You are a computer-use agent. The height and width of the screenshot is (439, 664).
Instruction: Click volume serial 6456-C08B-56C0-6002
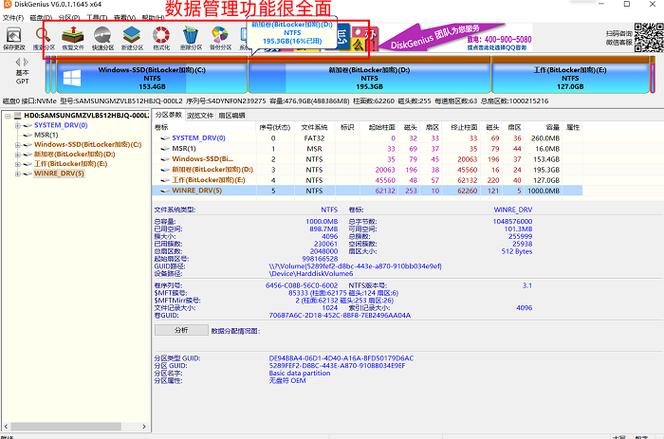click(302, 286)
